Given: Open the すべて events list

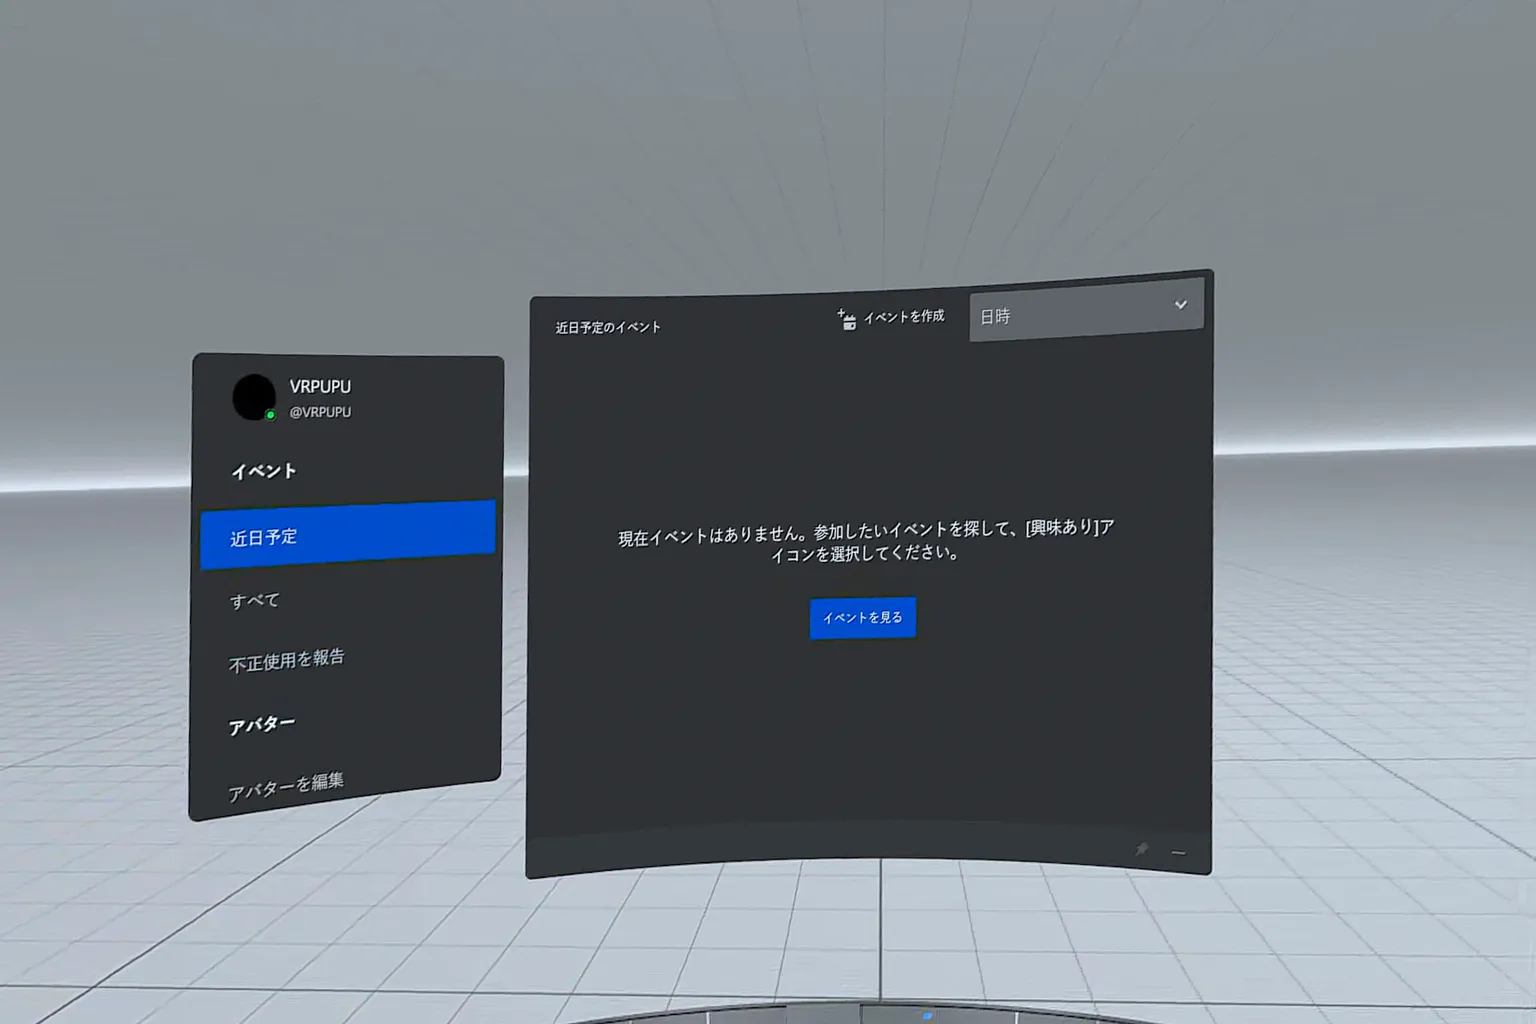Looking at the screenshot, I should click(255, 600).
